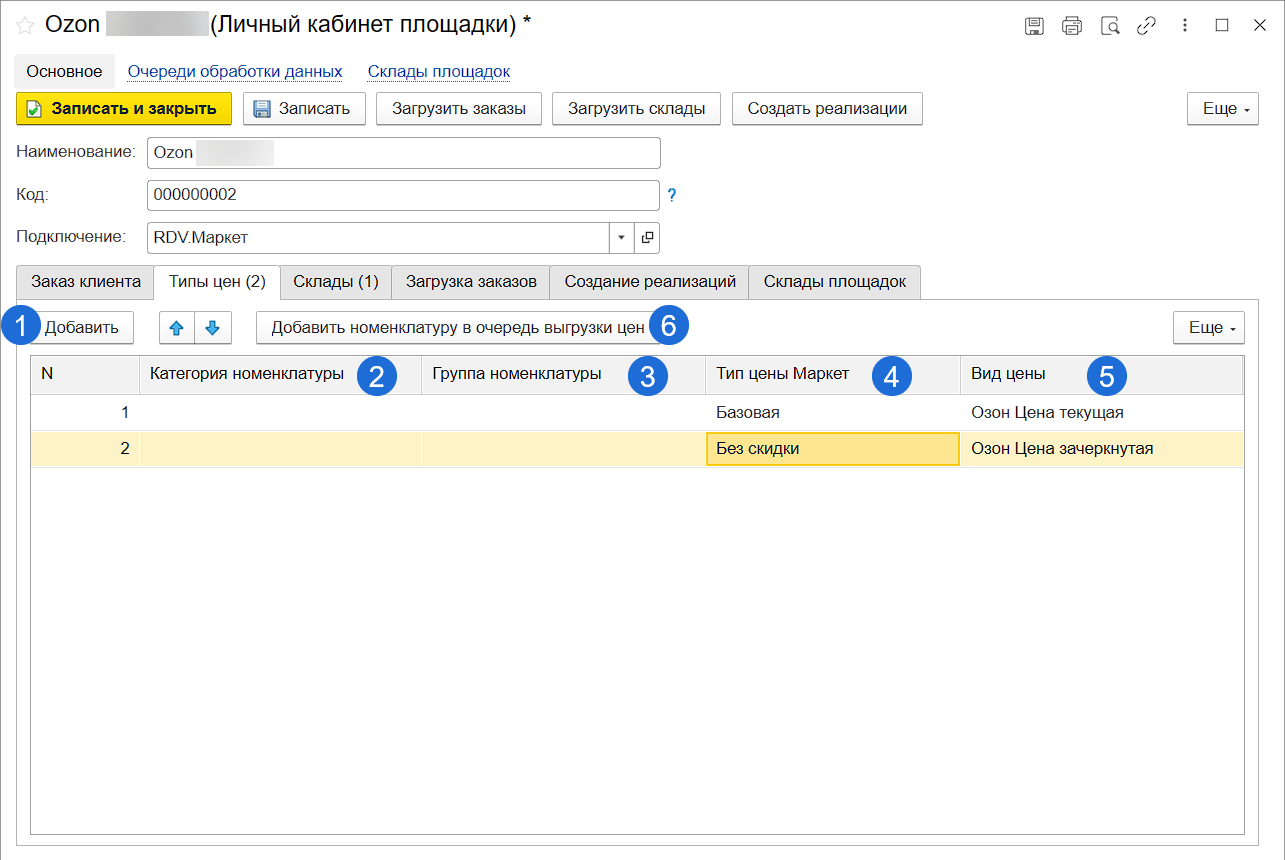Open the Подключение linked record icon
Viewport: 1285px width, 860px height.
coord(647,237)
